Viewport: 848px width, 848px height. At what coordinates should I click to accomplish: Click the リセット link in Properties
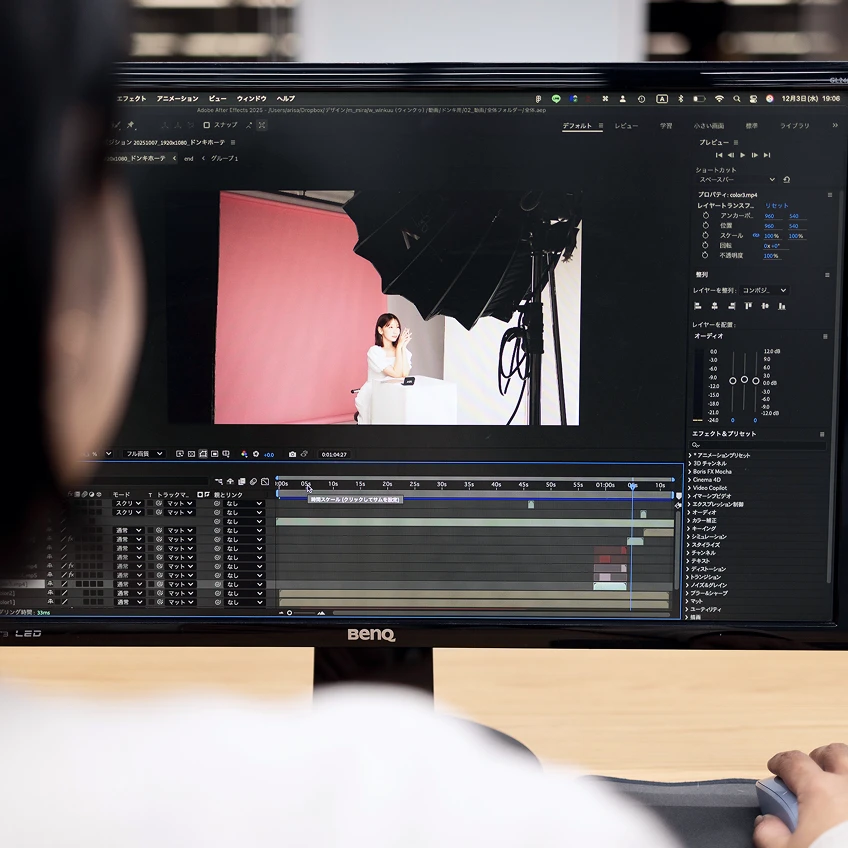click(776, 205)
